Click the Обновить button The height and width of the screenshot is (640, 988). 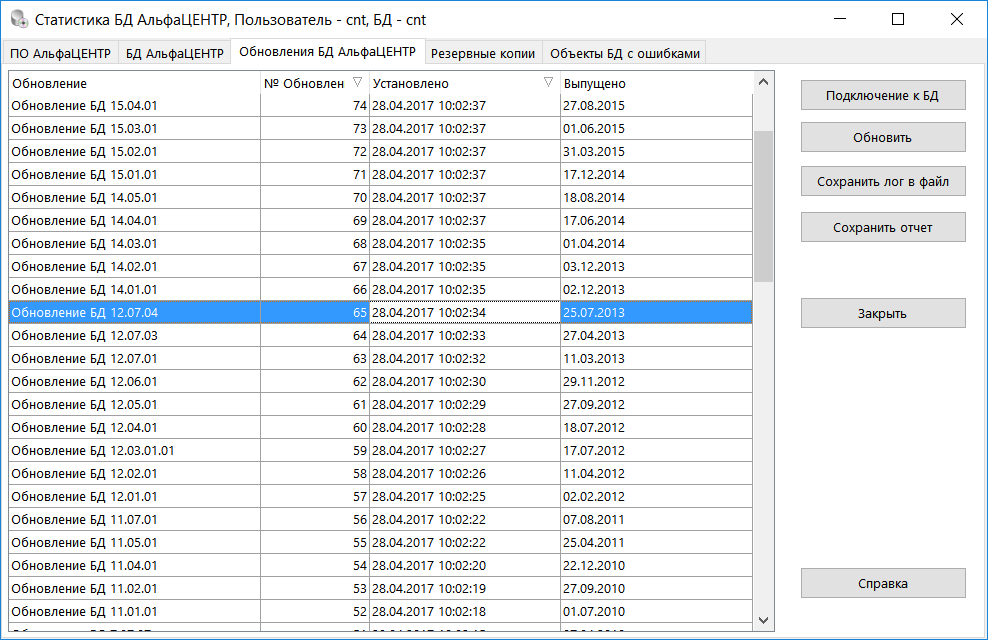coord(883,137)
